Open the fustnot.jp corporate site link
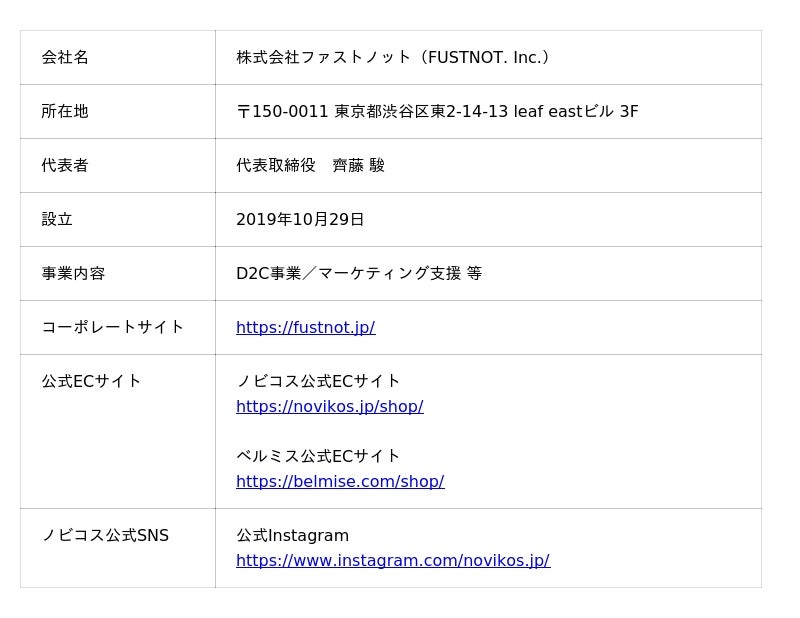 [x=305, y=328]
